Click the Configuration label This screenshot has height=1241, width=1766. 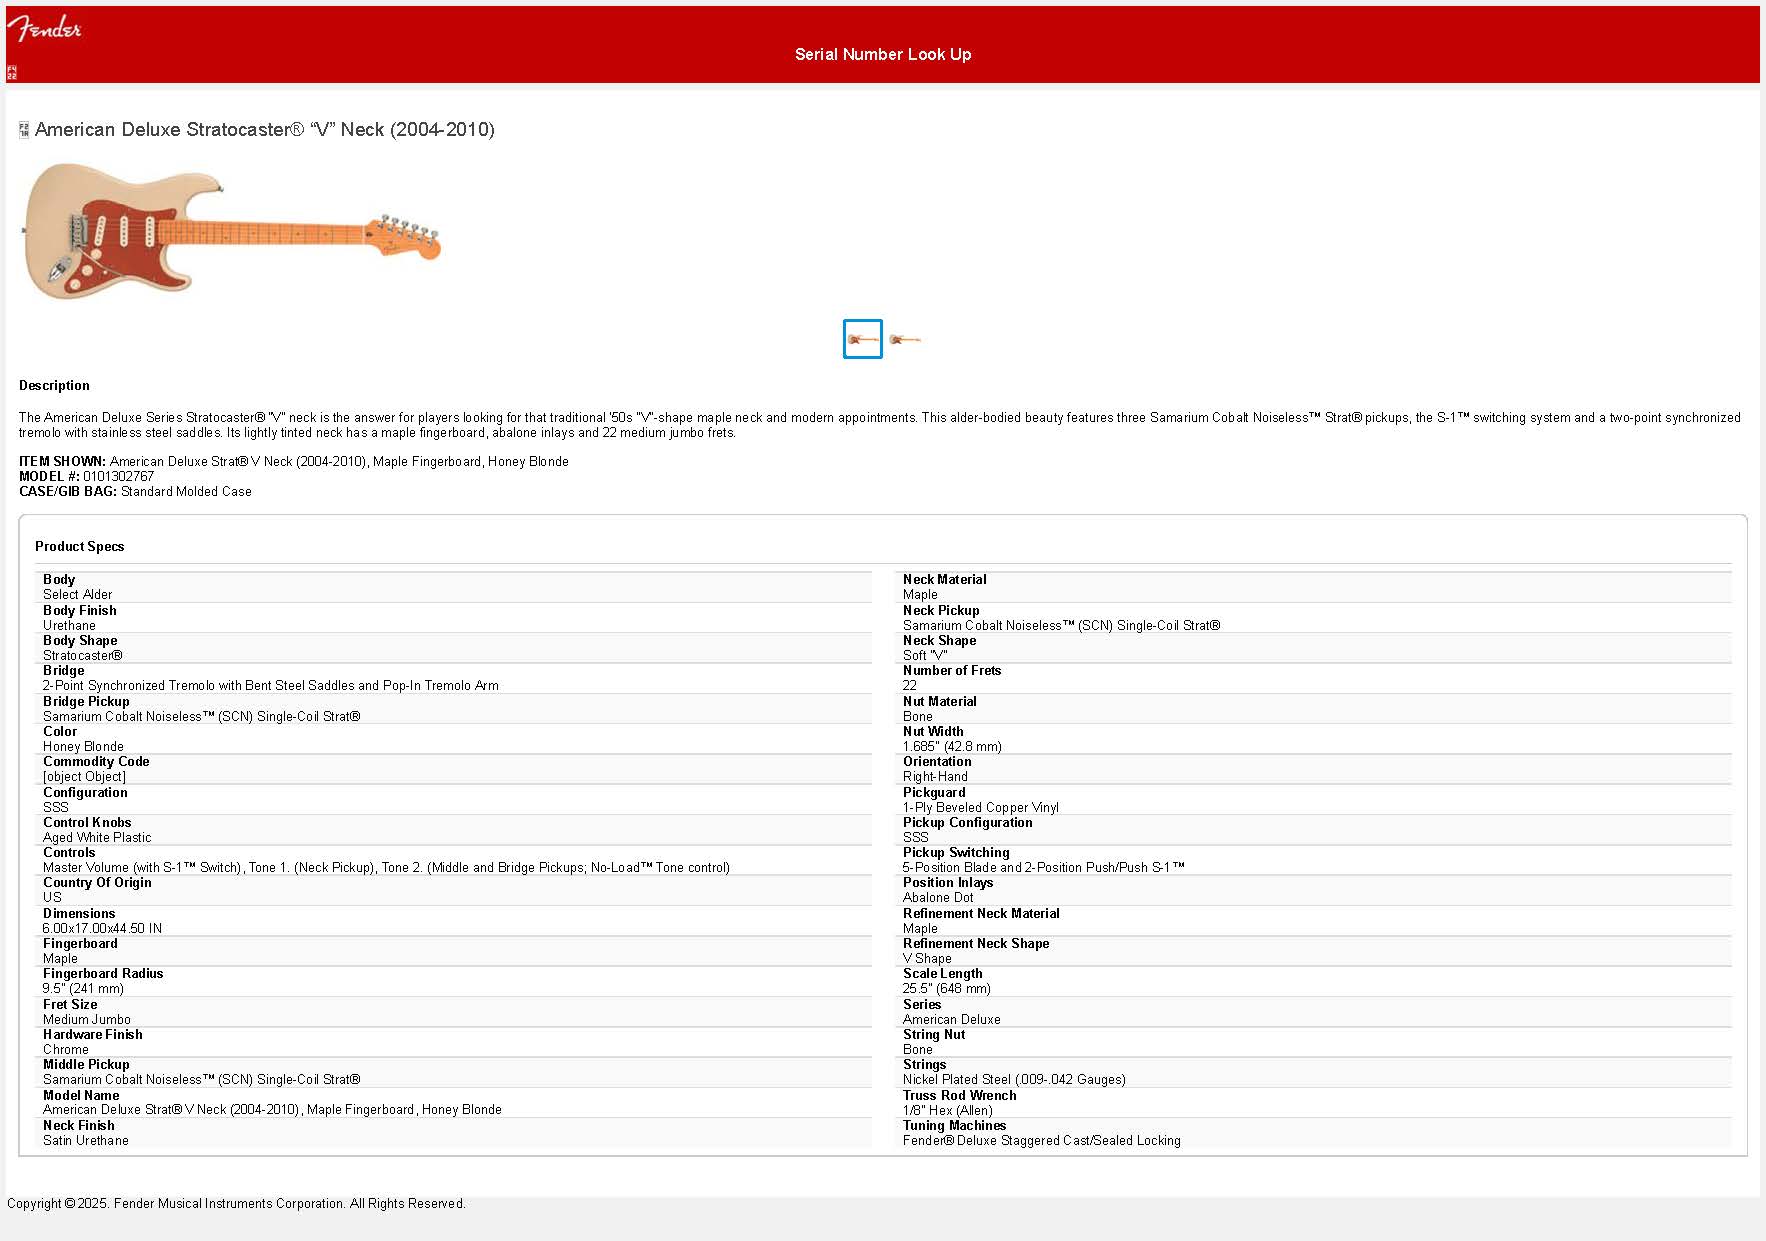coord(85,792)
